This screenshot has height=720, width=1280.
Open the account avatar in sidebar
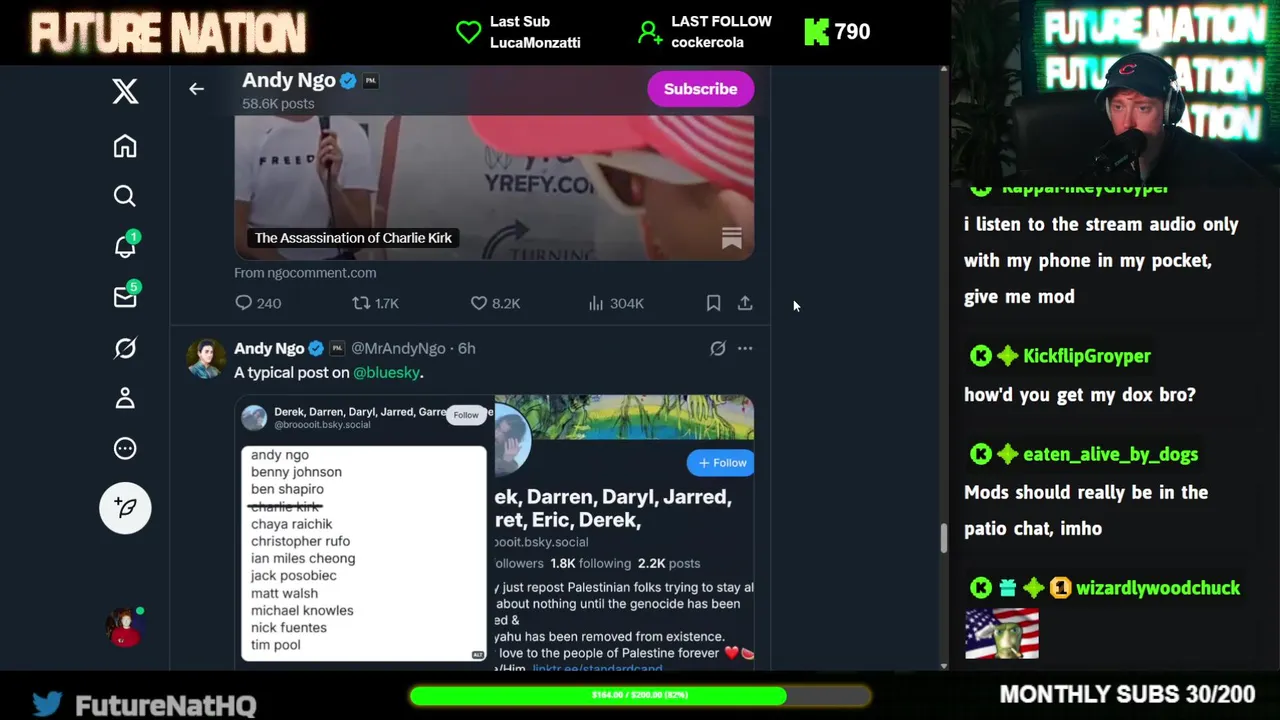coord(125,627)
